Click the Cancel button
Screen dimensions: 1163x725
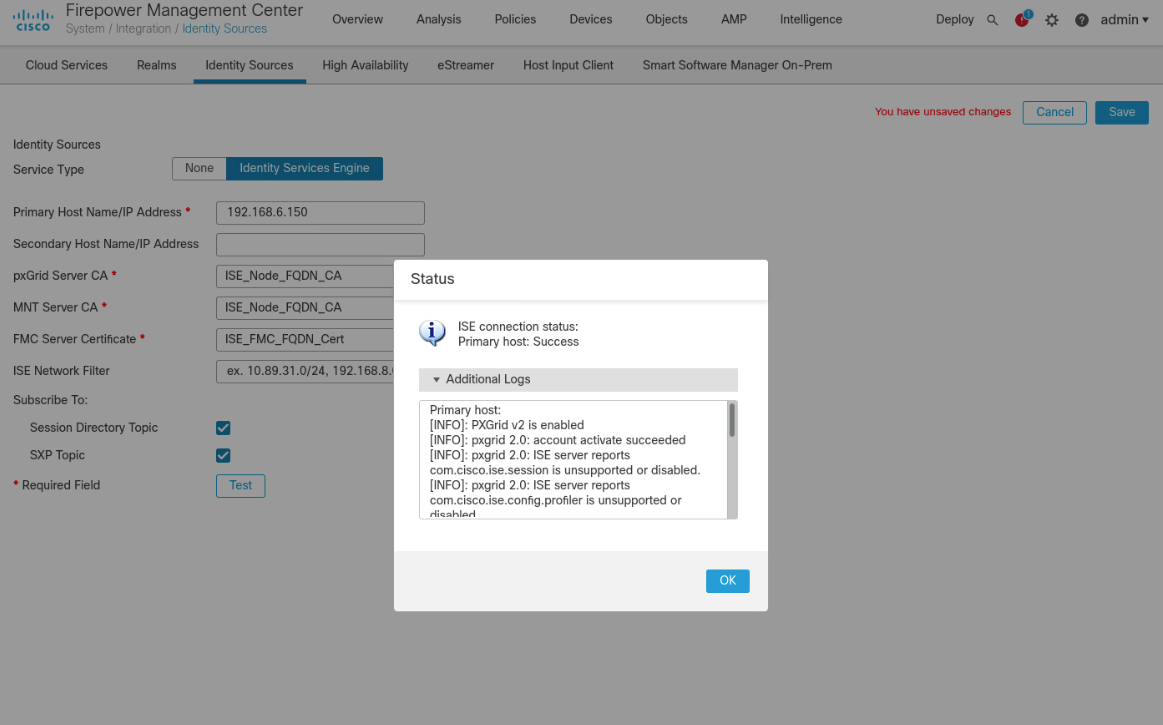click(1054, 113)
